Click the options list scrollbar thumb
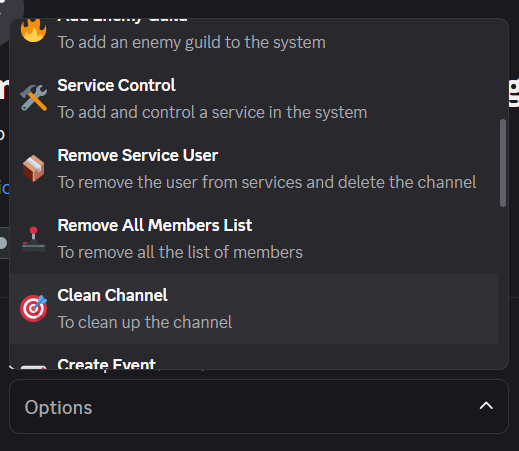Screen dimensions: 519x451 click(x=503, y=163)
